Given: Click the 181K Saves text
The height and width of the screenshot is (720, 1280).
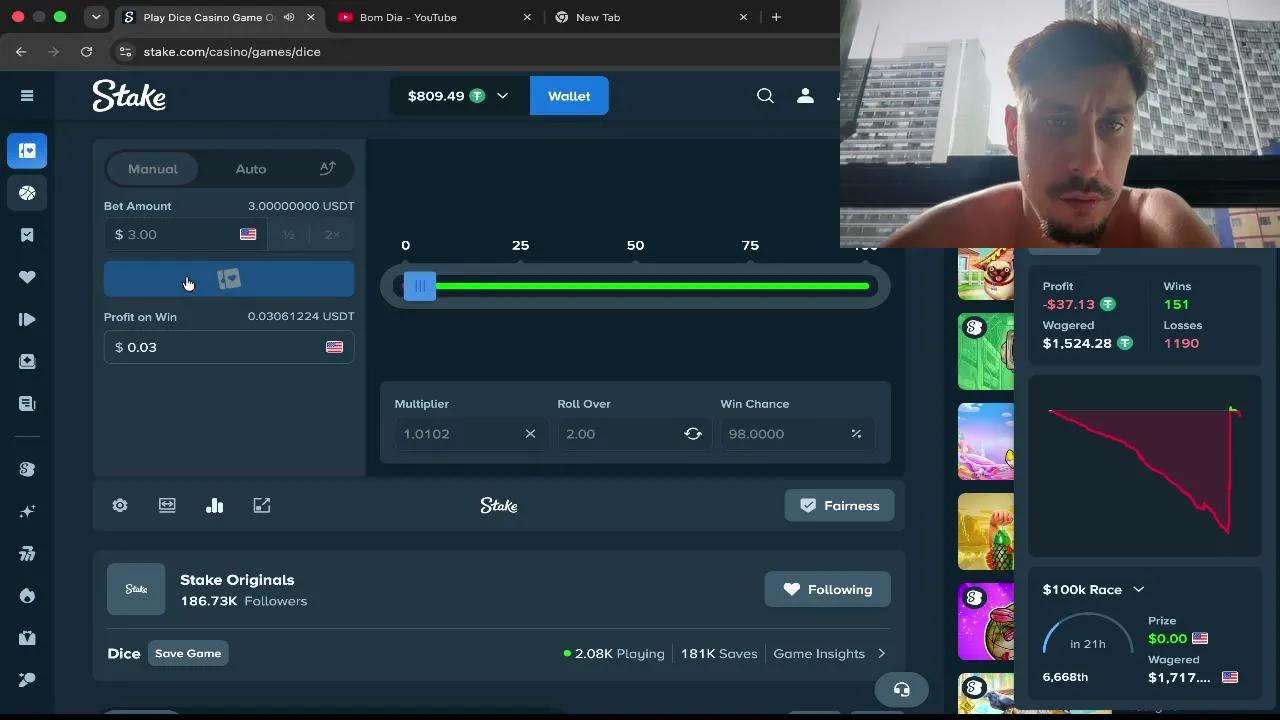Looking at the screenshot, I should click(719, 654).
